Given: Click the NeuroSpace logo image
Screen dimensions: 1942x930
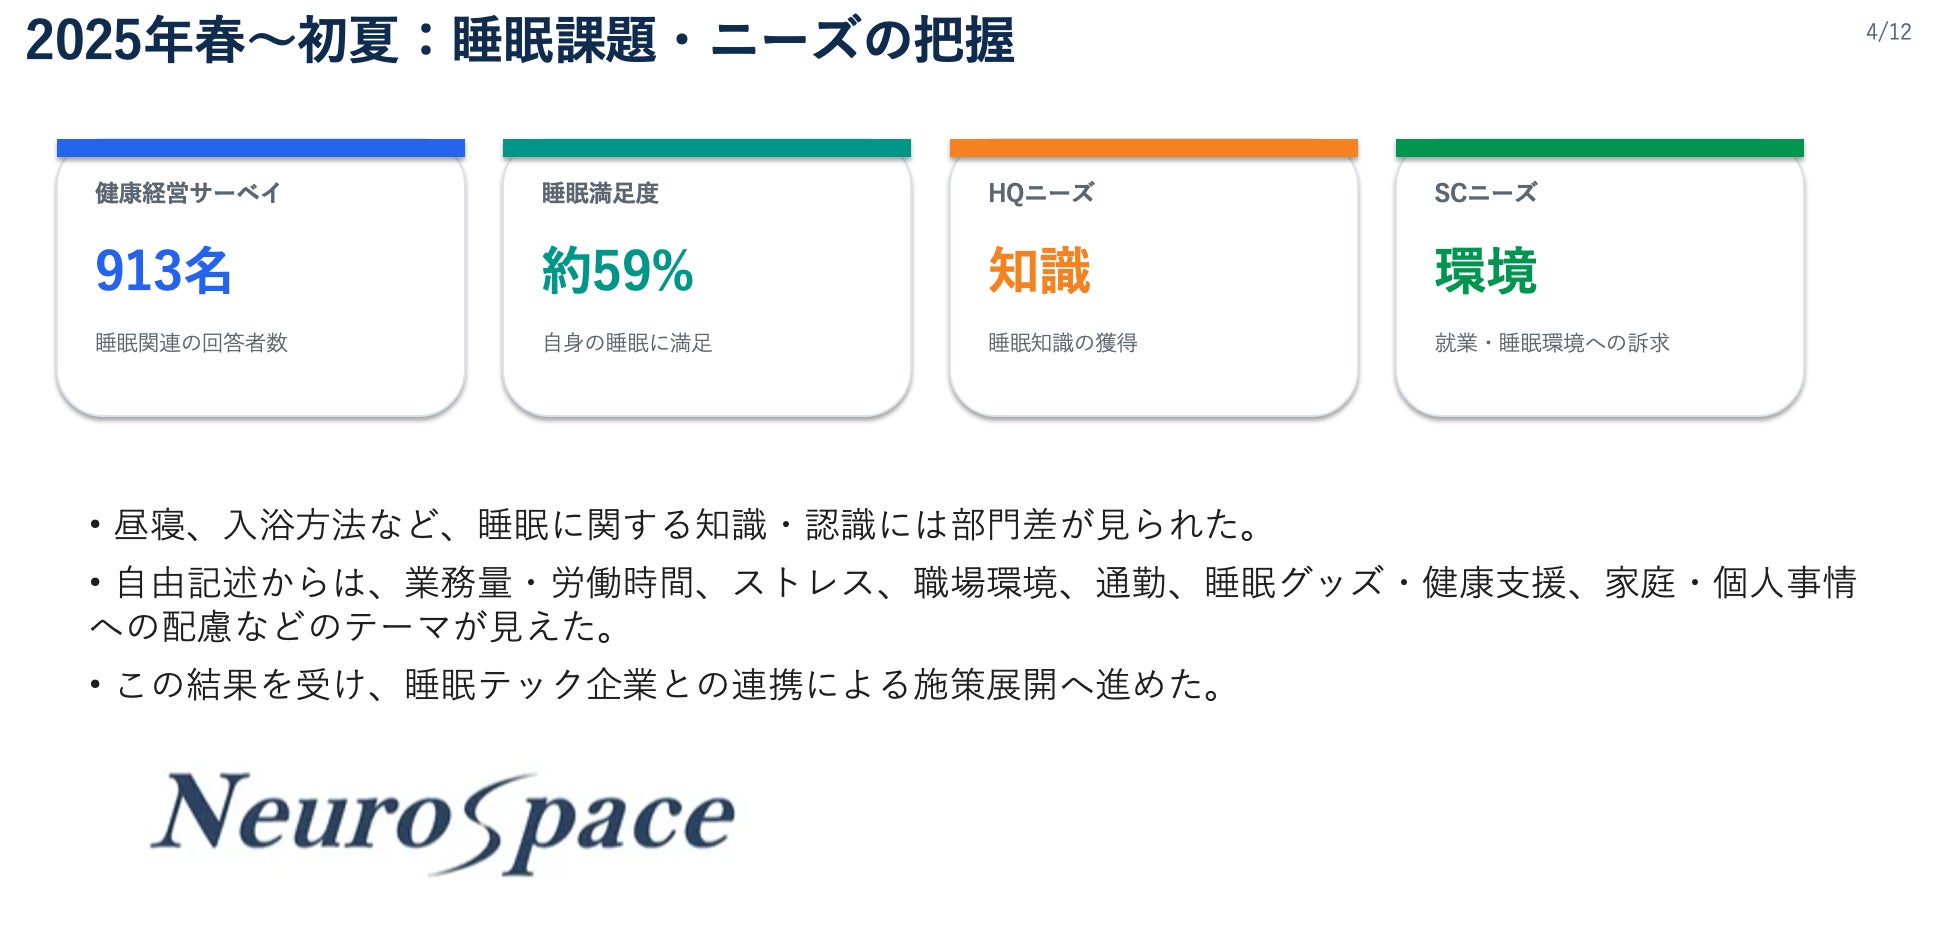Looking at the screenshot, I should pyautogui.click(x=442, y=823).
